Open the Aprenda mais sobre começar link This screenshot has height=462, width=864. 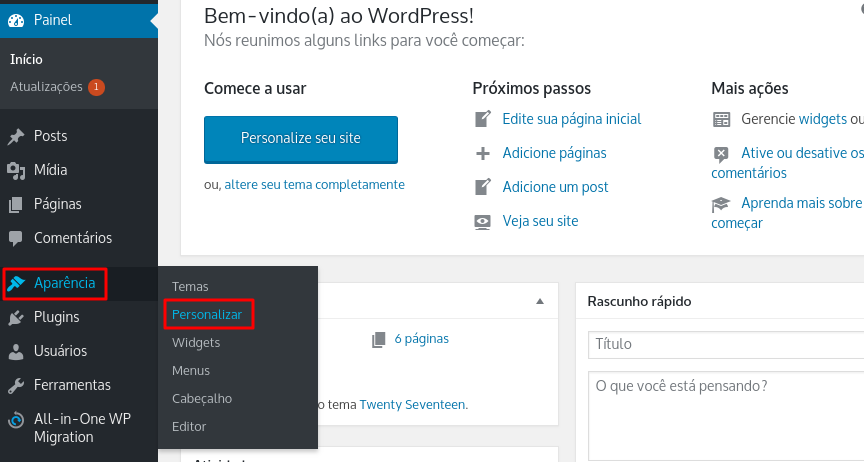pos(787,213)
